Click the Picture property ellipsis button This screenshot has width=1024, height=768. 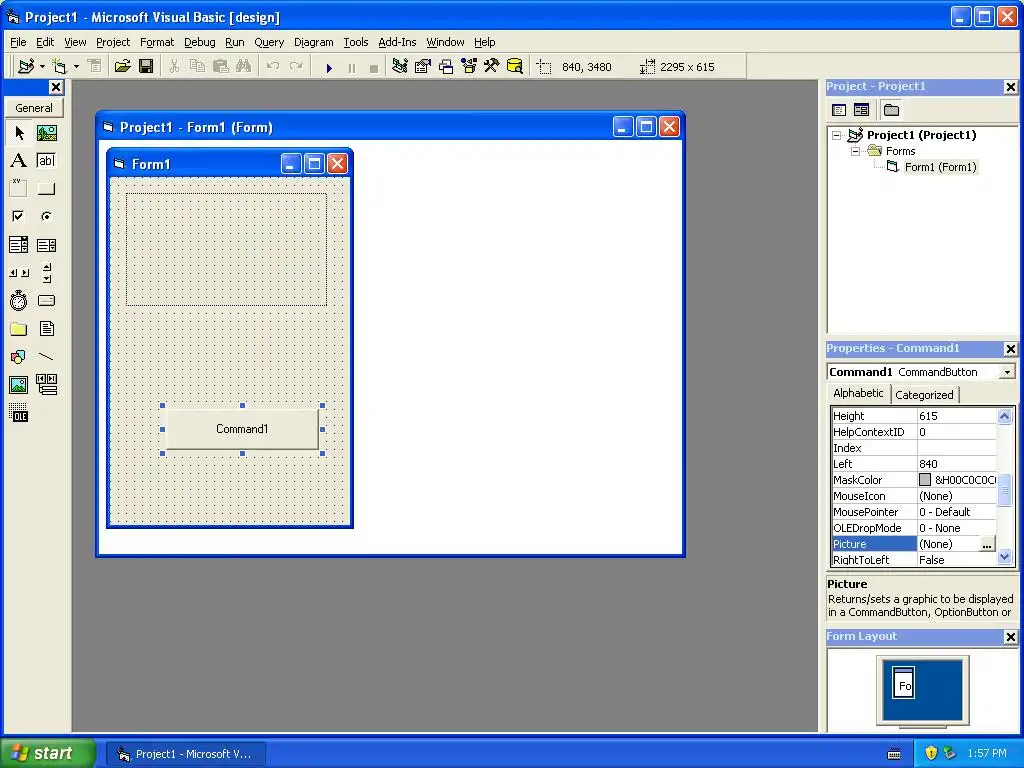(x=987, y=544)
